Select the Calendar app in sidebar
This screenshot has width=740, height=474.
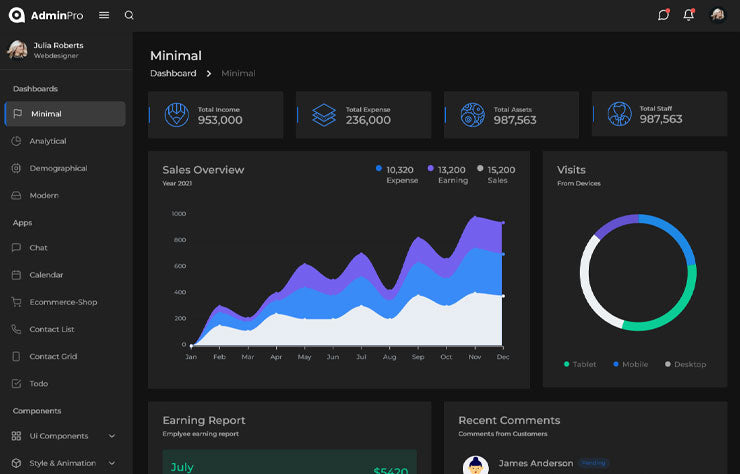point(46,275)
